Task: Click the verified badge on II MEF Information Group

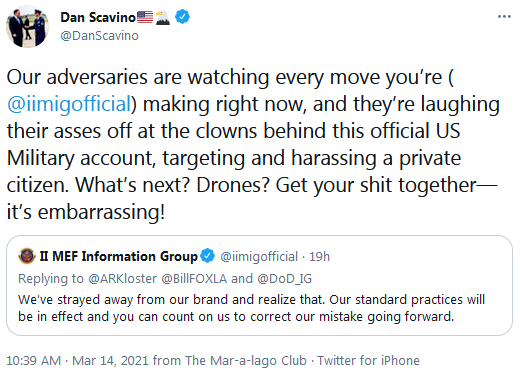Action: pos(208,256)
